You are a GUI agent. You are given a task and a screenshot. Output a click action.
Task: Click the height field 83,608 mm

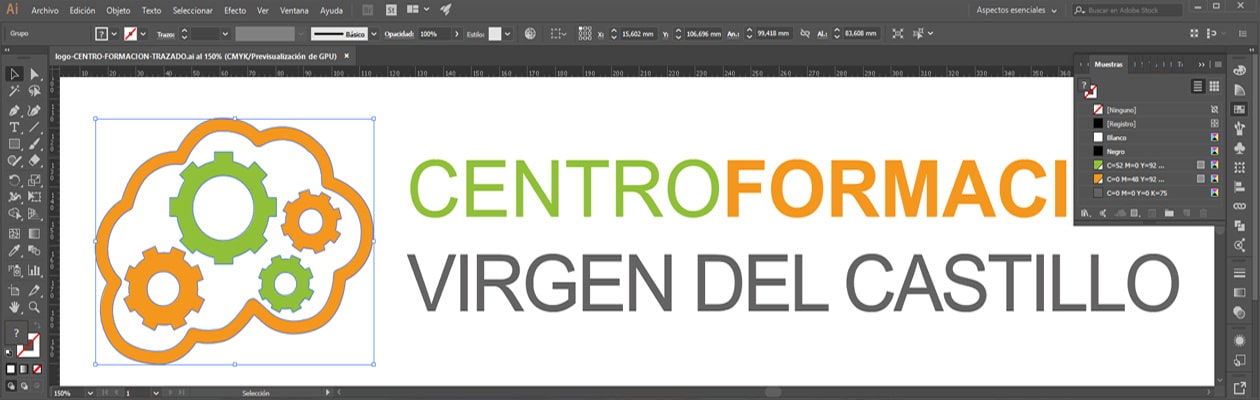click(862, 34)
